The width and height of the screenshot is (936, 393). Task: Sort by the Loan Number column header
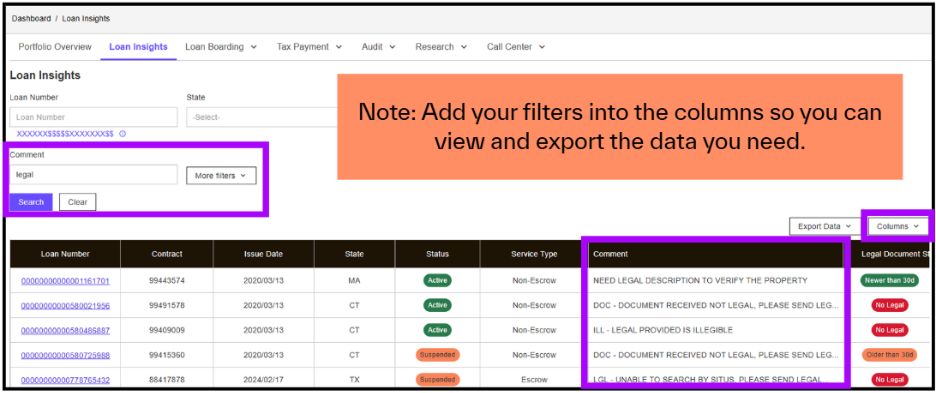pos(65,254)
